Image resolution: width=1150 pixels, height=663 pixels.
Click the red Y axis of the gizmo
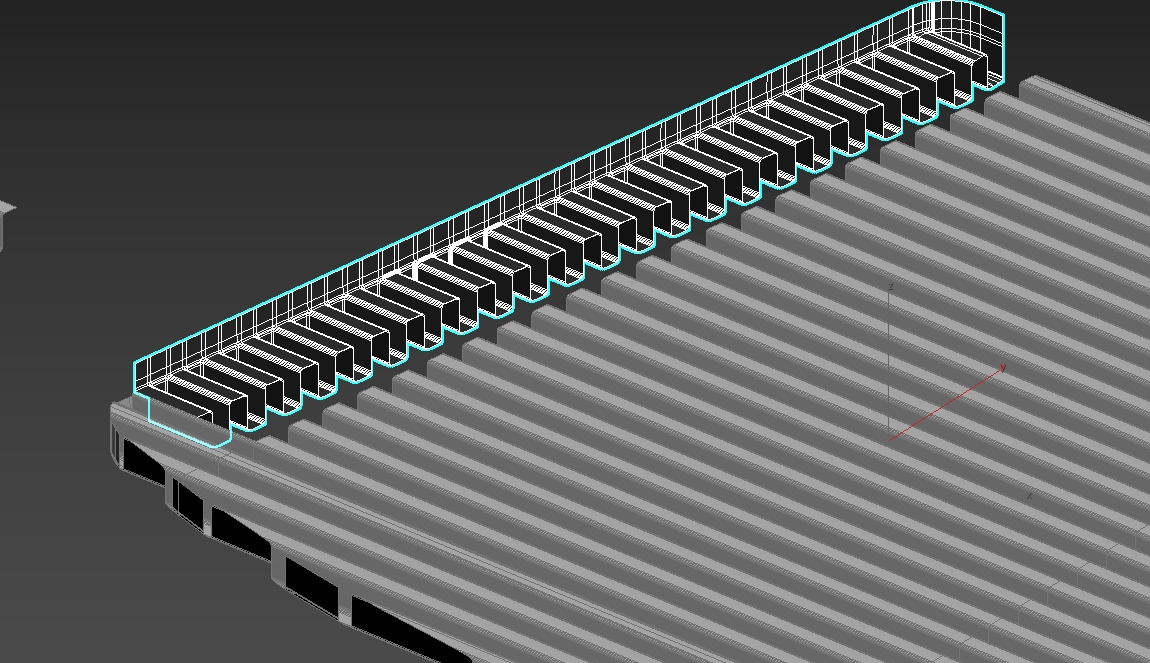(x=945, y=405)
